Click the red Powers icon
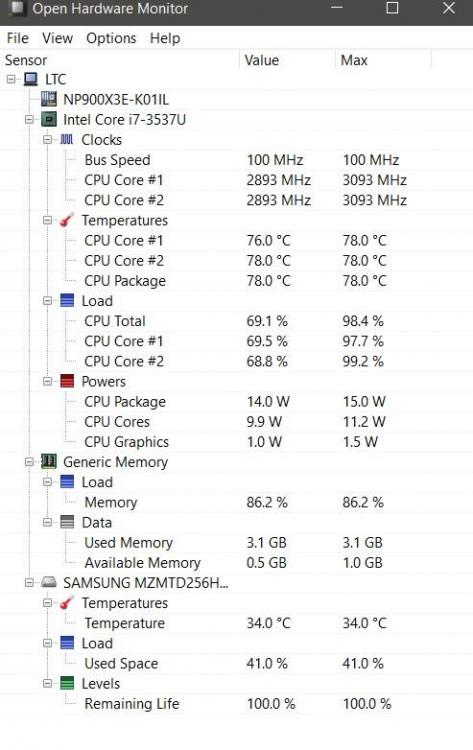The image size is (473, 750). point(67,381)
